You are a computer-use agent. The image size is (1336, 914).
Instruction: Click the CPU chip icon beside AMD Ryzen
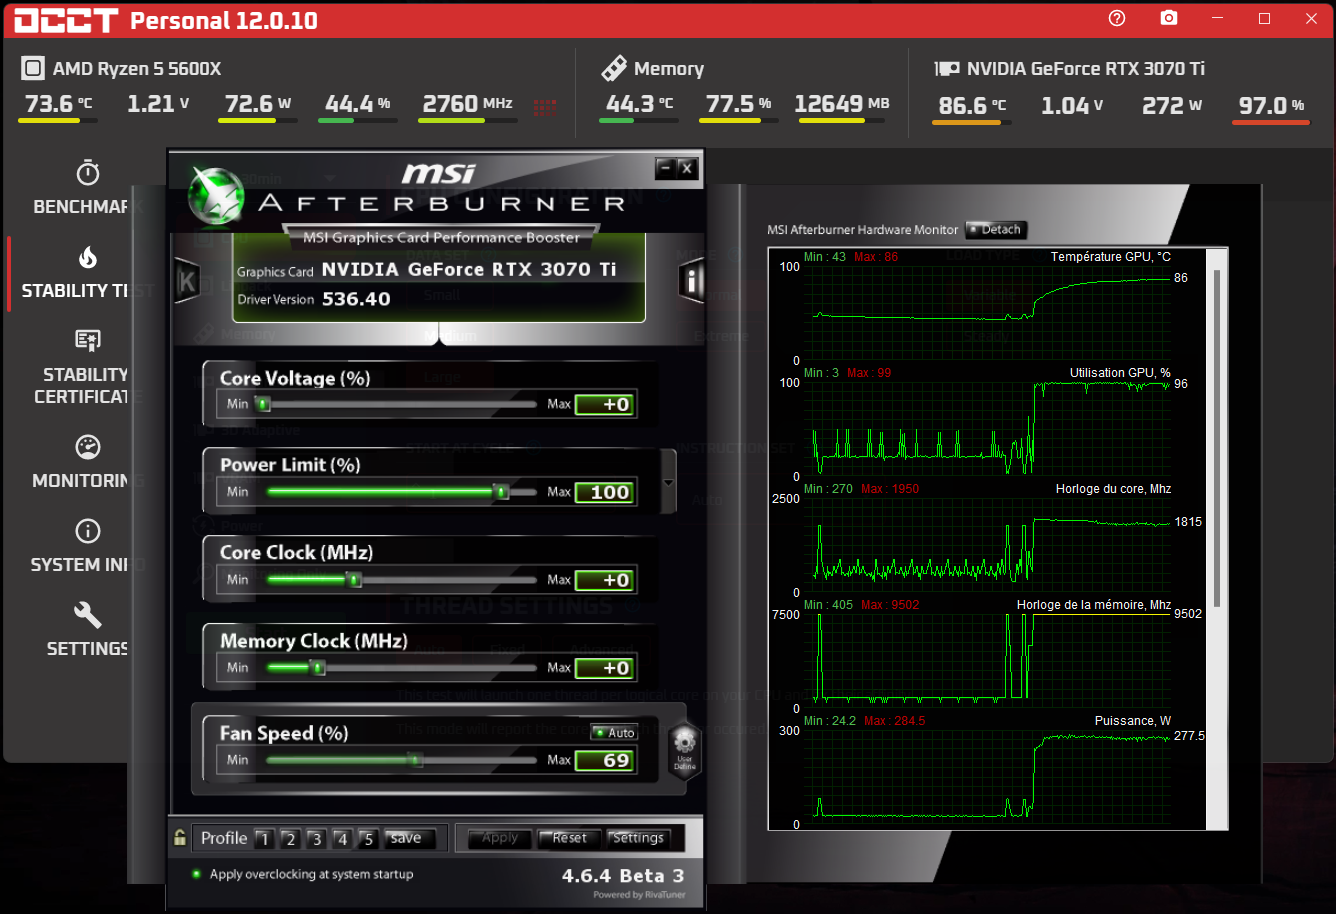pyautogui.click(x=33, y=68)
